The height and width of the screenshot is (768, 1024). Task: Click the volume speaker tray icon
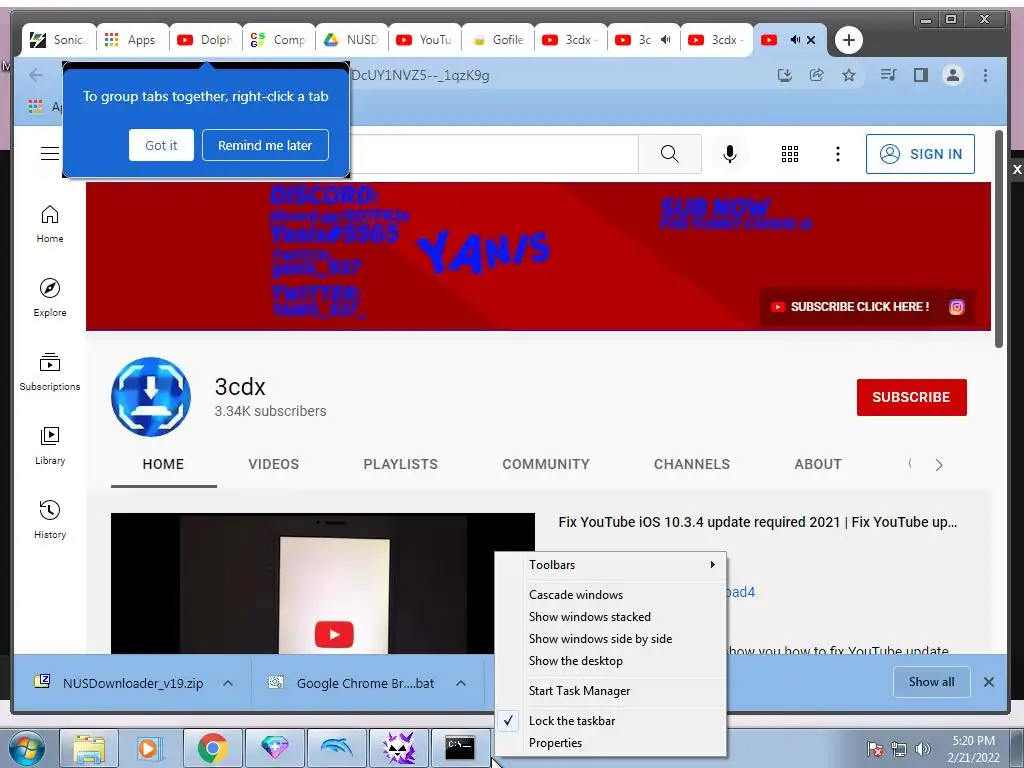point(923,749)
